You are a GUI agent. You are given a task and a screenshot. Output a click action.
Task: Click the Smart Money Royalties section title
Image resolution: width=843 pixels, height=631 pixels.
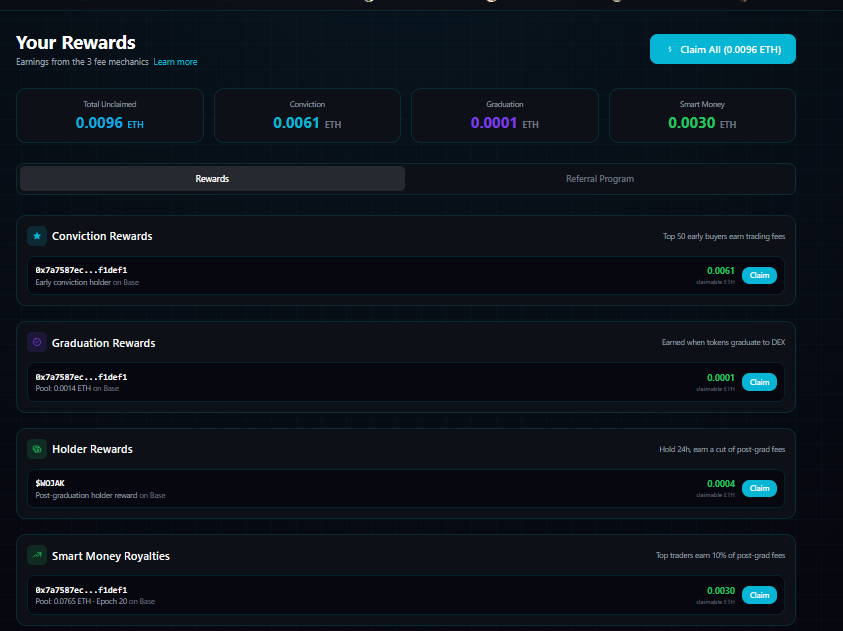click(x=111, y=556)
